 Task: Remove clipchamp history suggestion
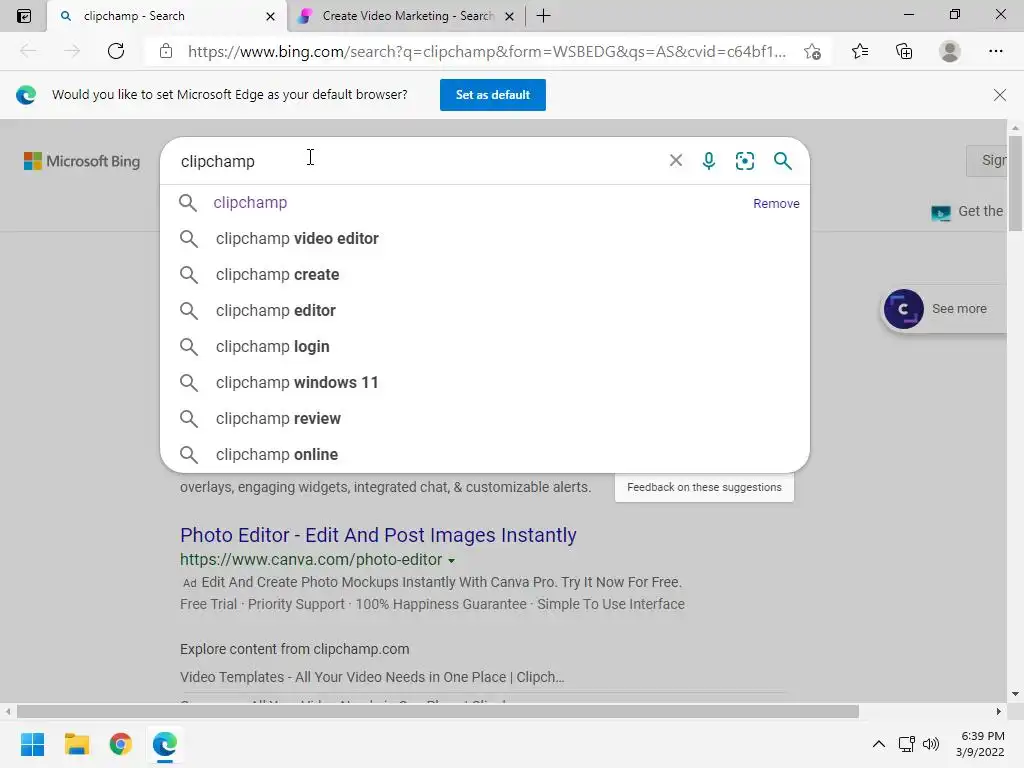point(776,203)
